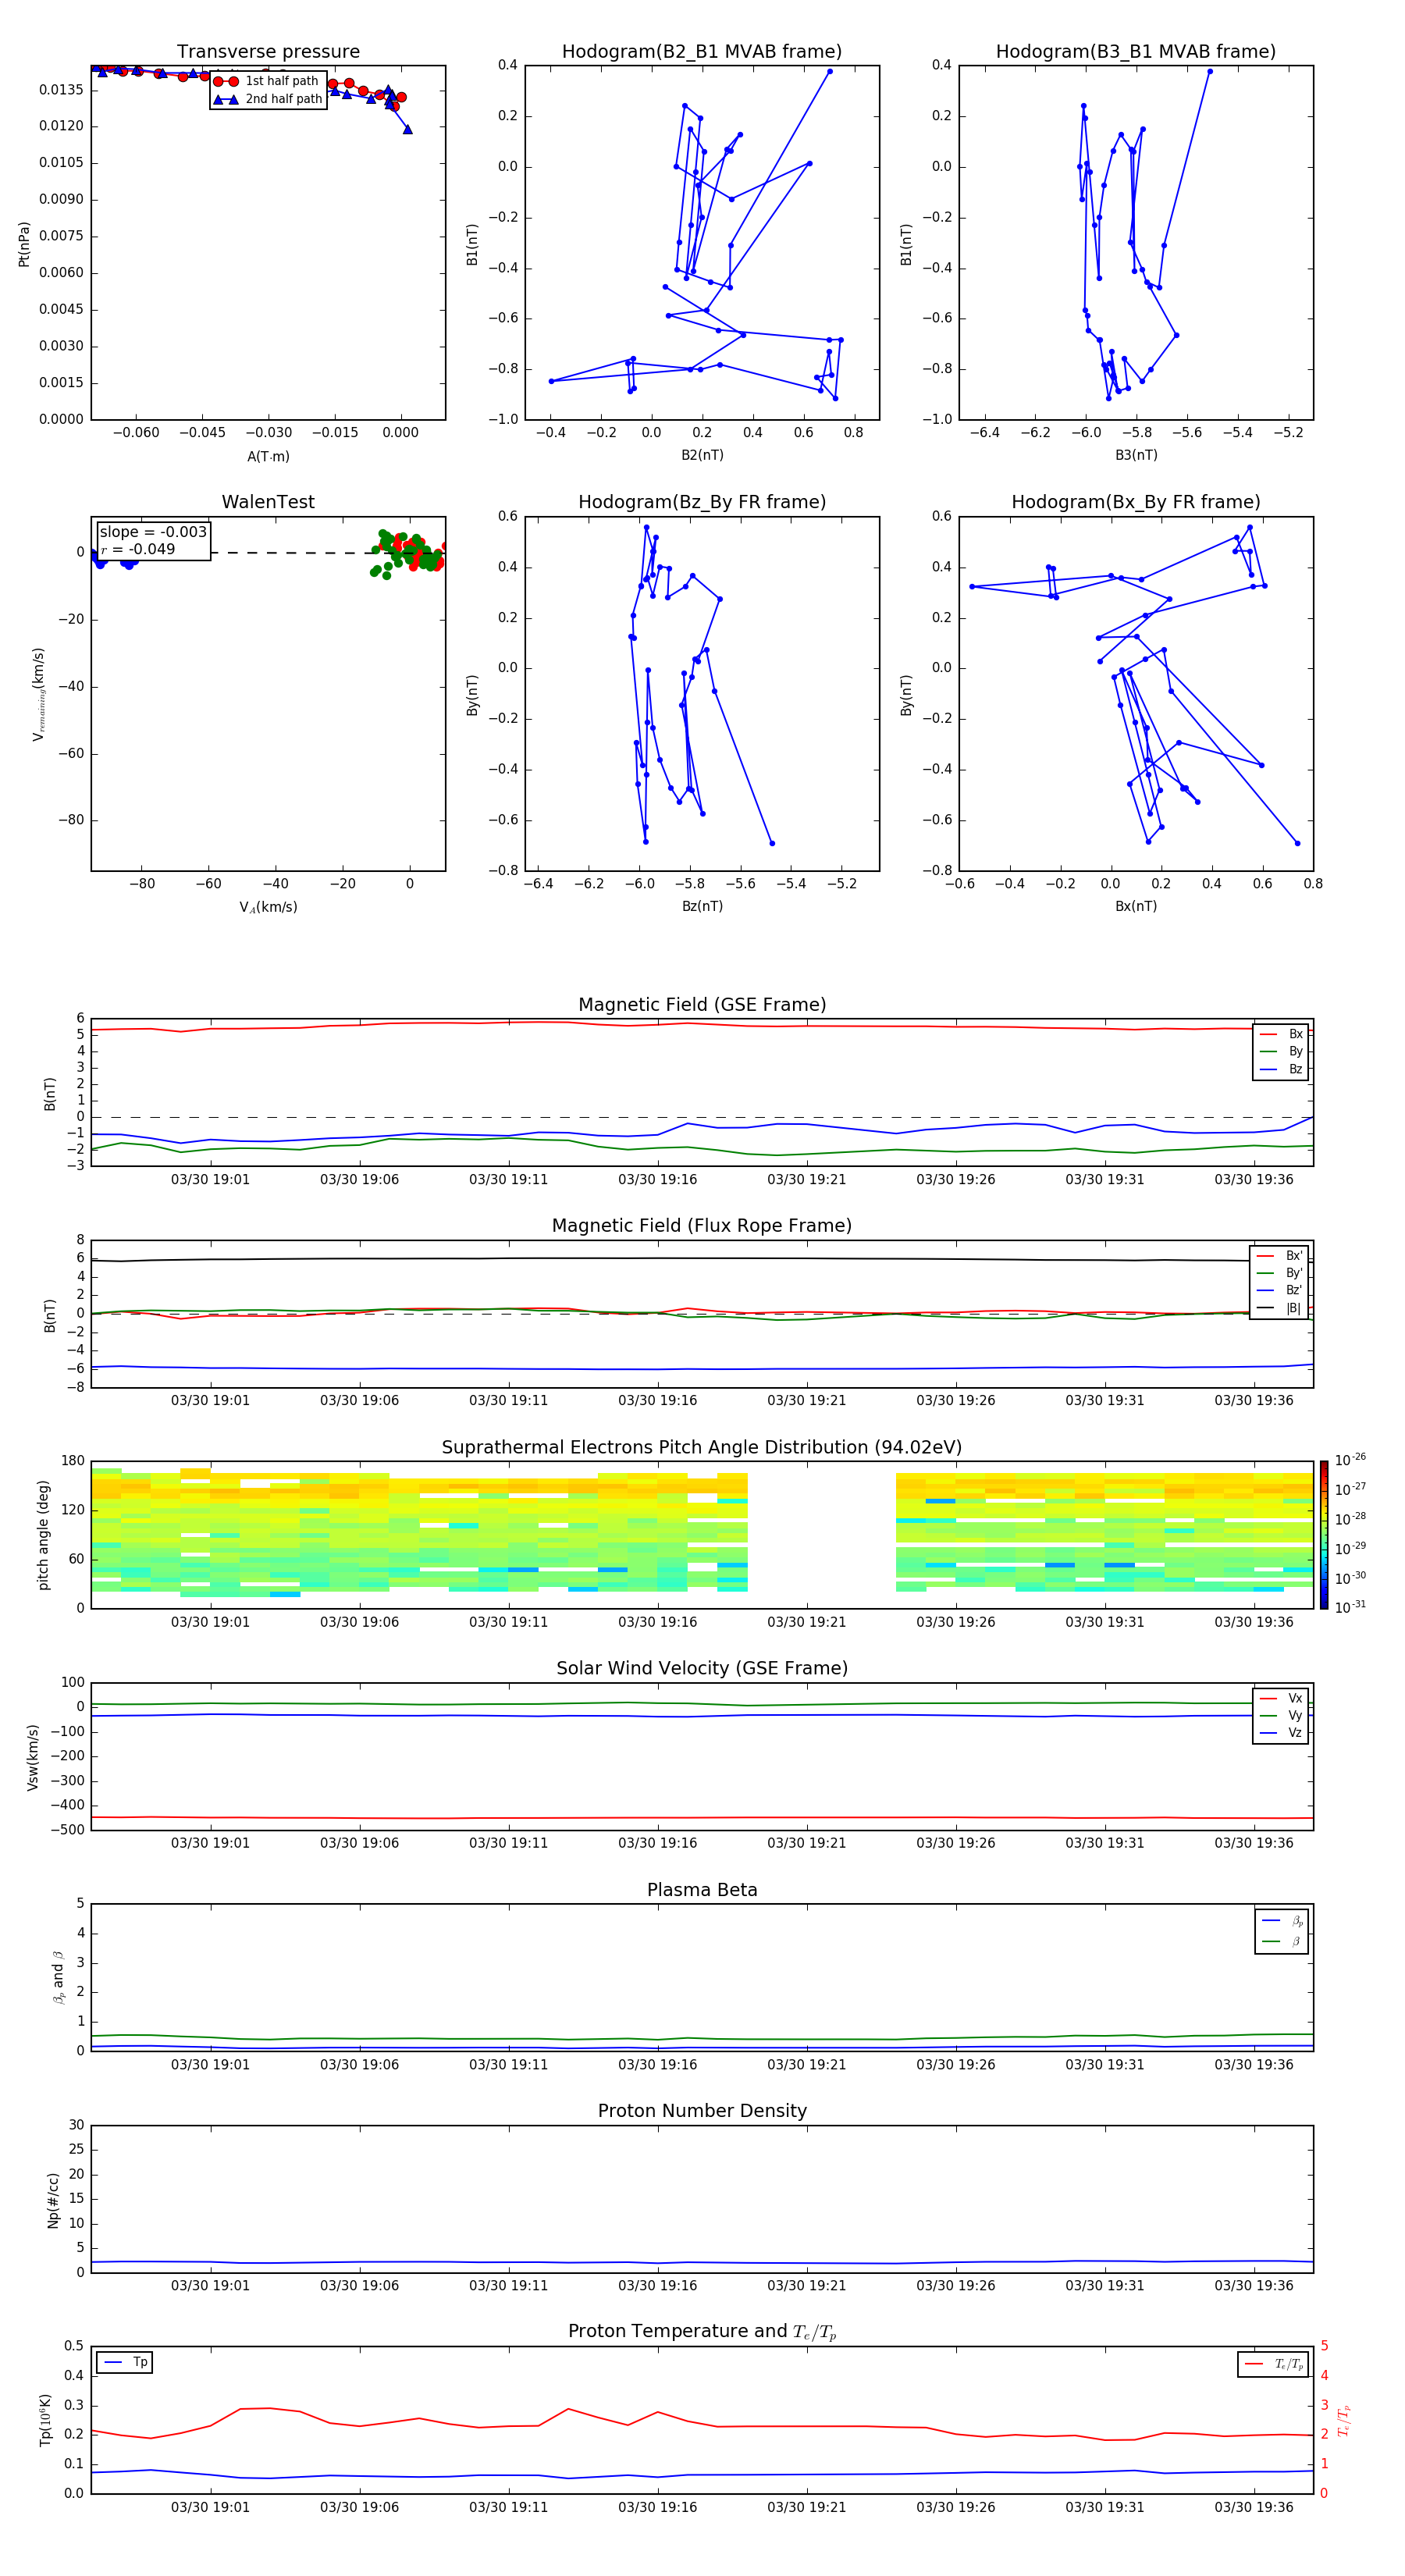The image size is (1405, 2576).
Task: Click the 'Hodogram(B2_B1 MVAB frame)' title
Action: 702,52
